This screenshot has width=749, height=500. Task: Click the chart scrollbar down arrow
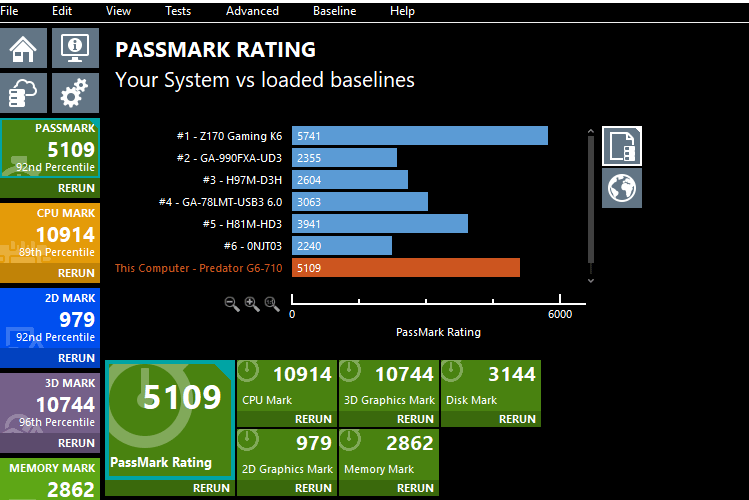tap(591, 281)
